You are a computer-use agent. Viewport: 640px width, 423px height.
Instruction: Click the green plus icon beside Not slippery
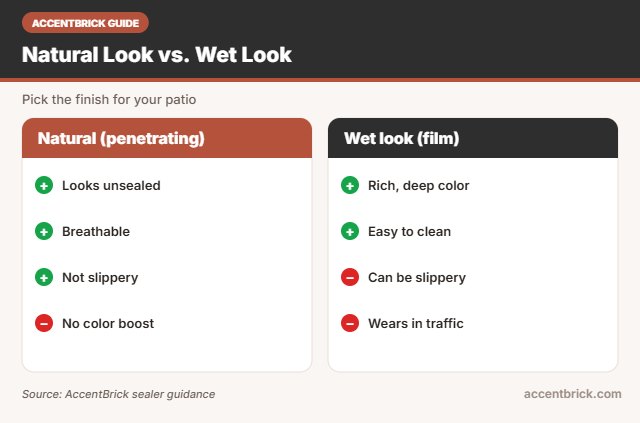44,277
